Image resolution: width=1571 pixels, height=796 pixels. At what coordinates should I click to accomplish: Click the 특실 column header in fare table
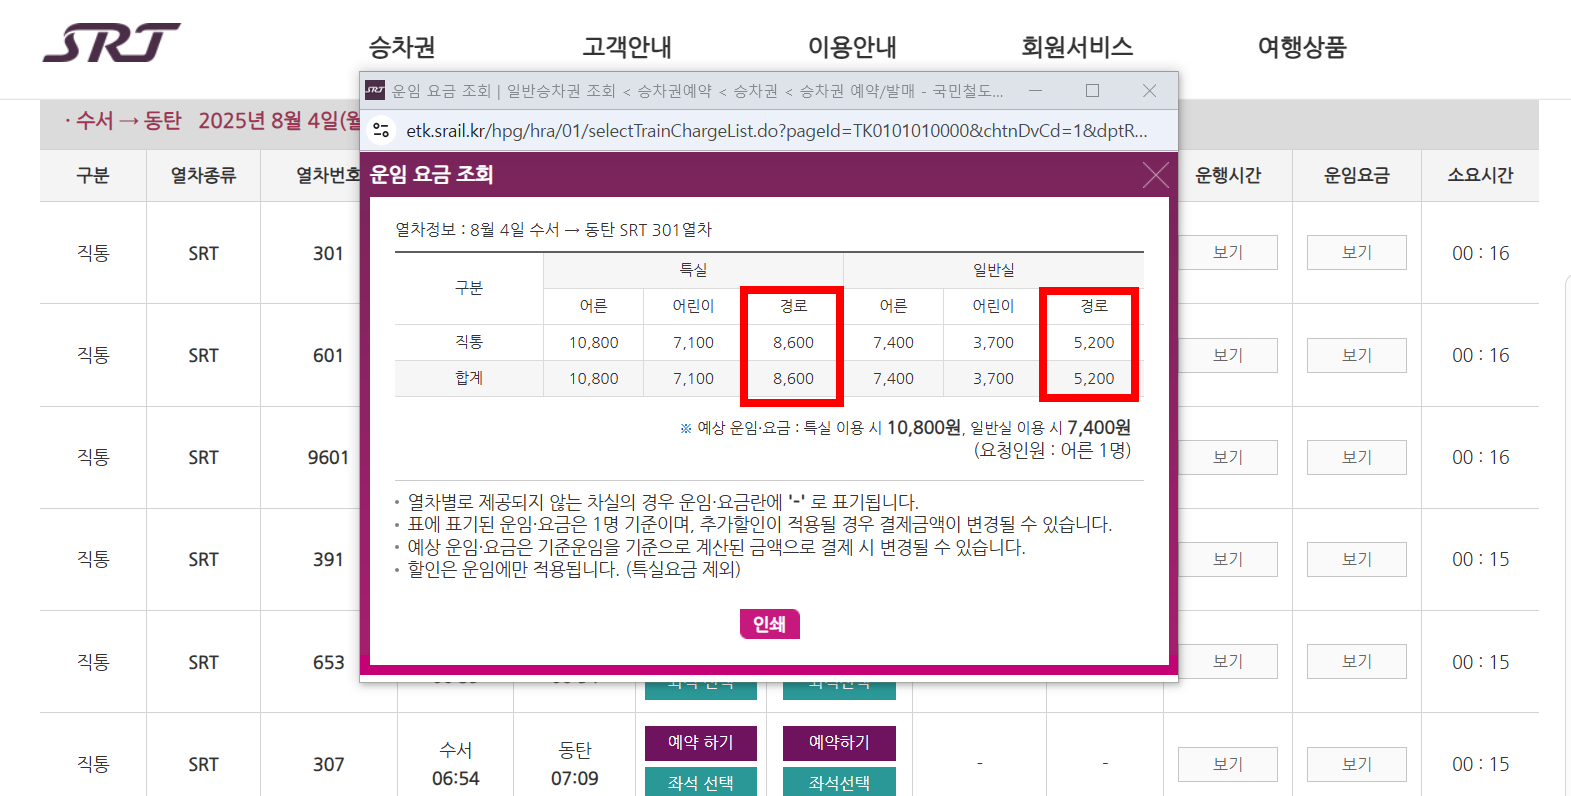pyautogui.click(x=693, y=270)
